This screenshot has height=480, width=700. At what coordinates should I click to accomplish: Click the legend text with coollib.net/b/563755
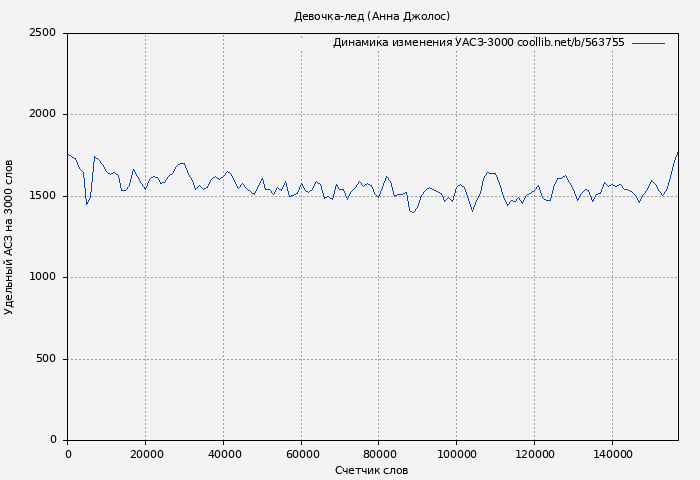coord(478,43)
